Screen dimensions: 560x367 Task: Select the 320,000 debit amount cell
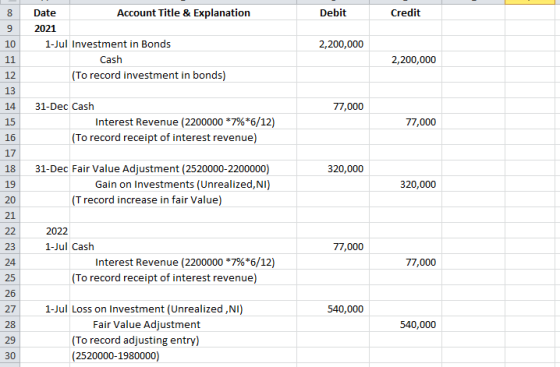pos(333,169)
